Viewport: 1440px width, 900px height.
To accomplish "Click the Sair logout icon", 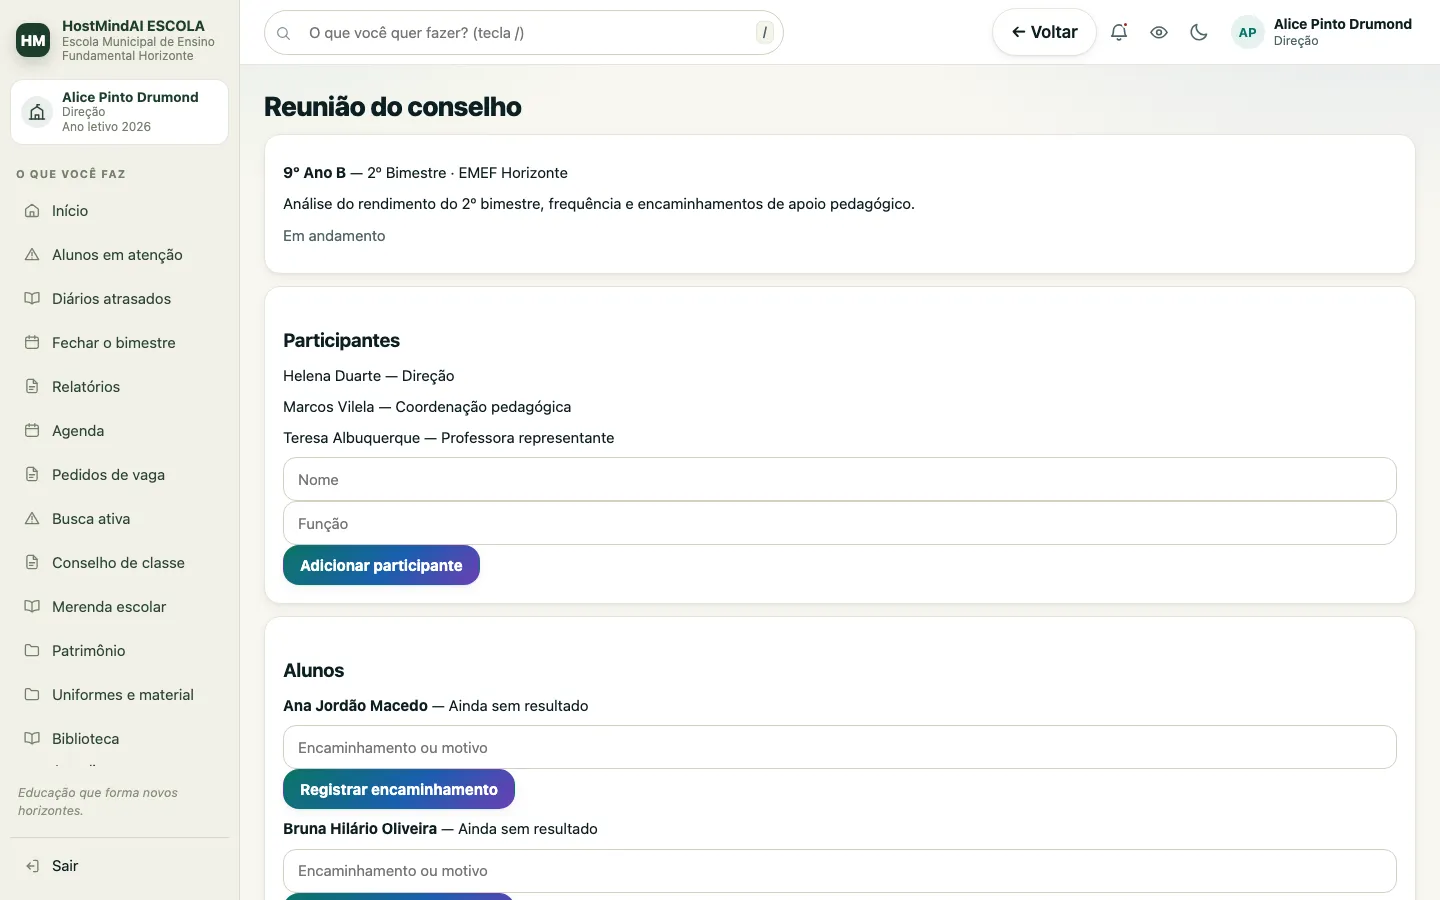I will 32,866.
